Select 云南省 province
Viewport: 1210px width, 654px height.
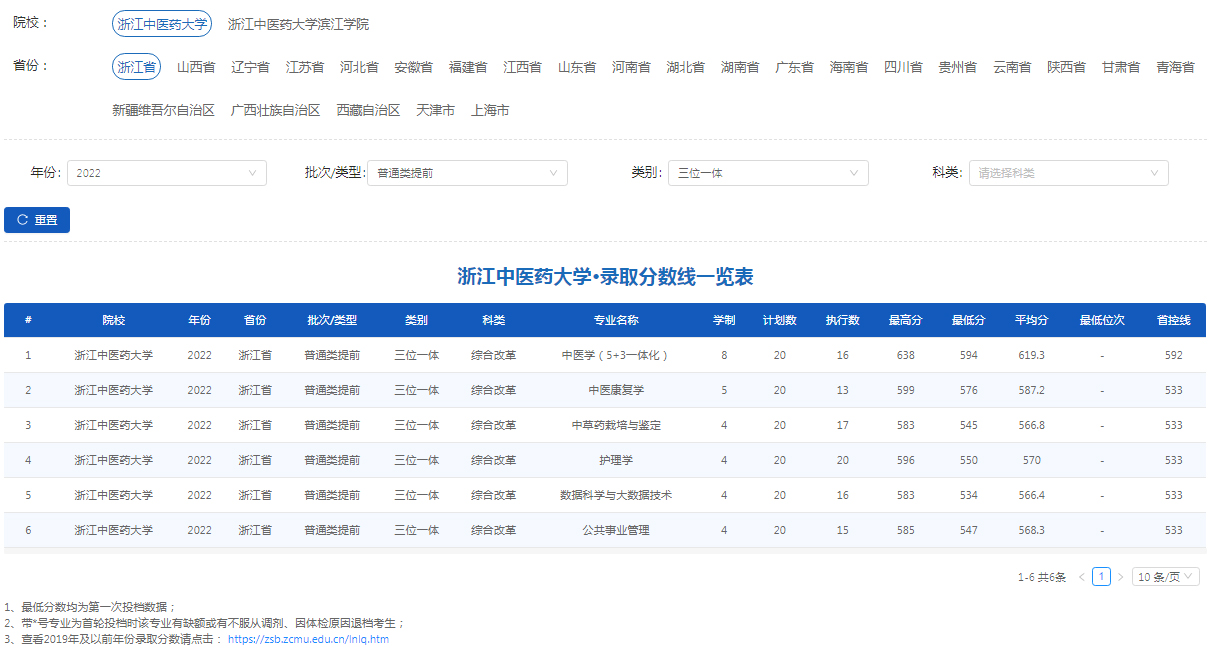[1012, 67]
